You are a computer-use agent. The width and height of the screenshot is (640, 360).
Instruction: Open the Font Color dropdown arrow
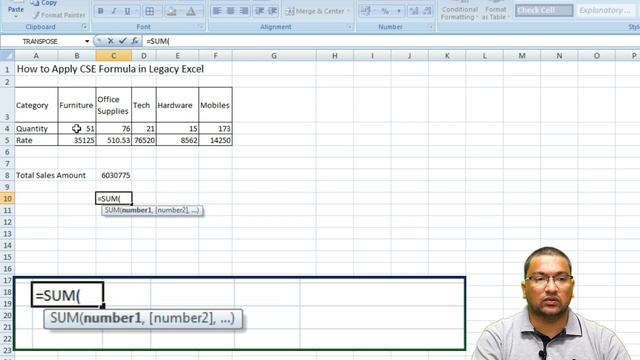click(200, 11)
